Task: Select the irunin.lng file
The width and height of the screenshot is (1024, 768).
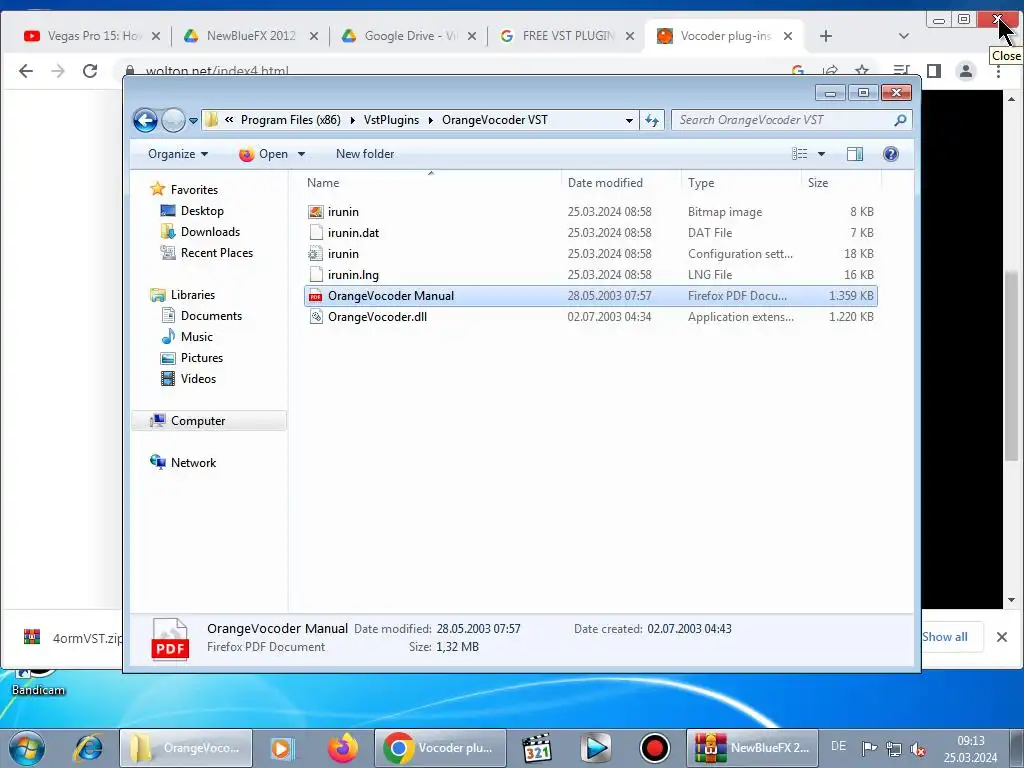Action: pos(590,274)
